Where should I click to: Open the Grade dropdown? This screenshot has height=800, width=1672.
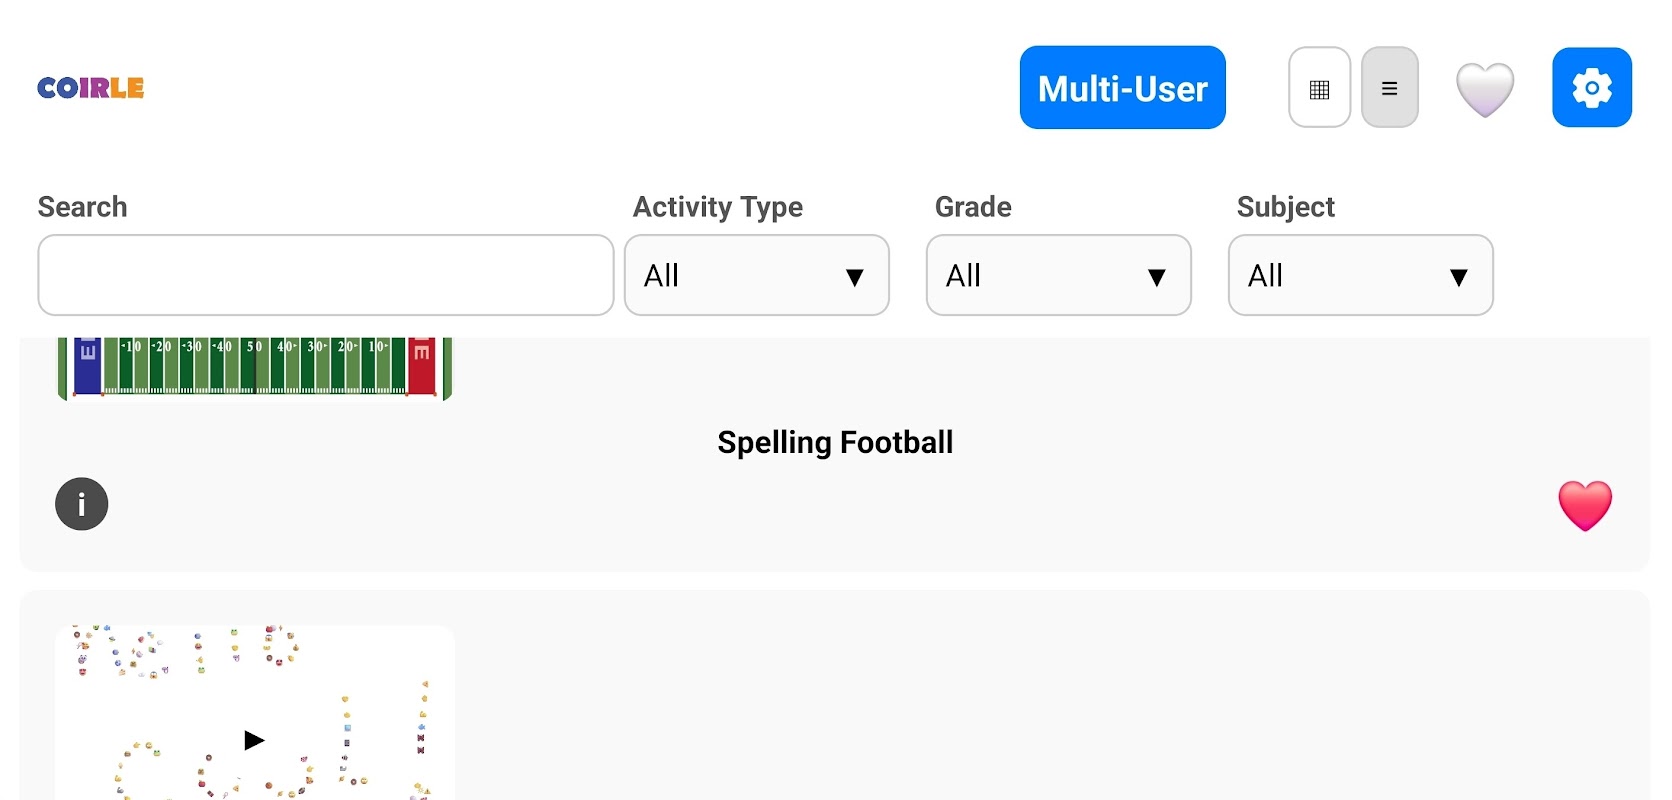[x=1058, y=275]
